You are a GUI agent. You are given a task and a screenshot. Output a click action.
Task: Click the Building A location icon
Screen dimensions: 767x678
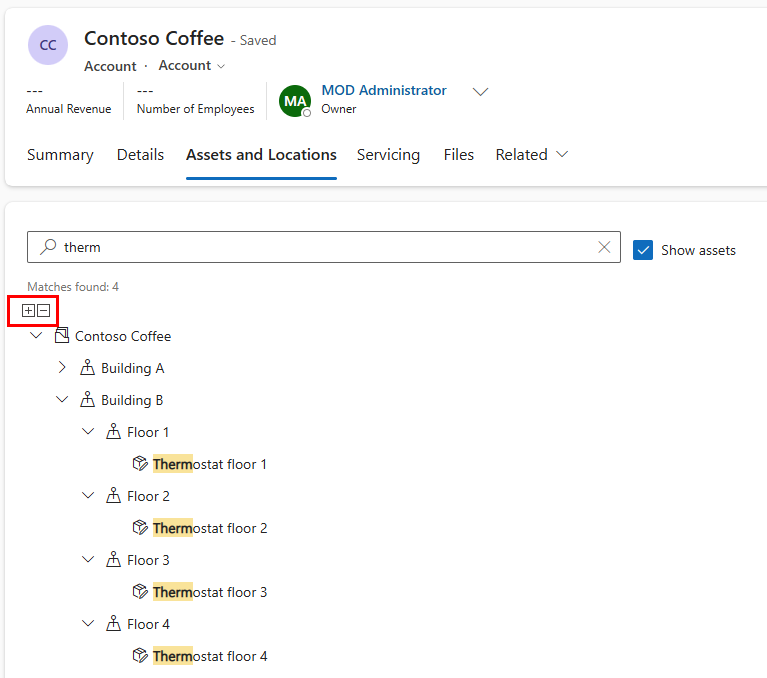87,367
